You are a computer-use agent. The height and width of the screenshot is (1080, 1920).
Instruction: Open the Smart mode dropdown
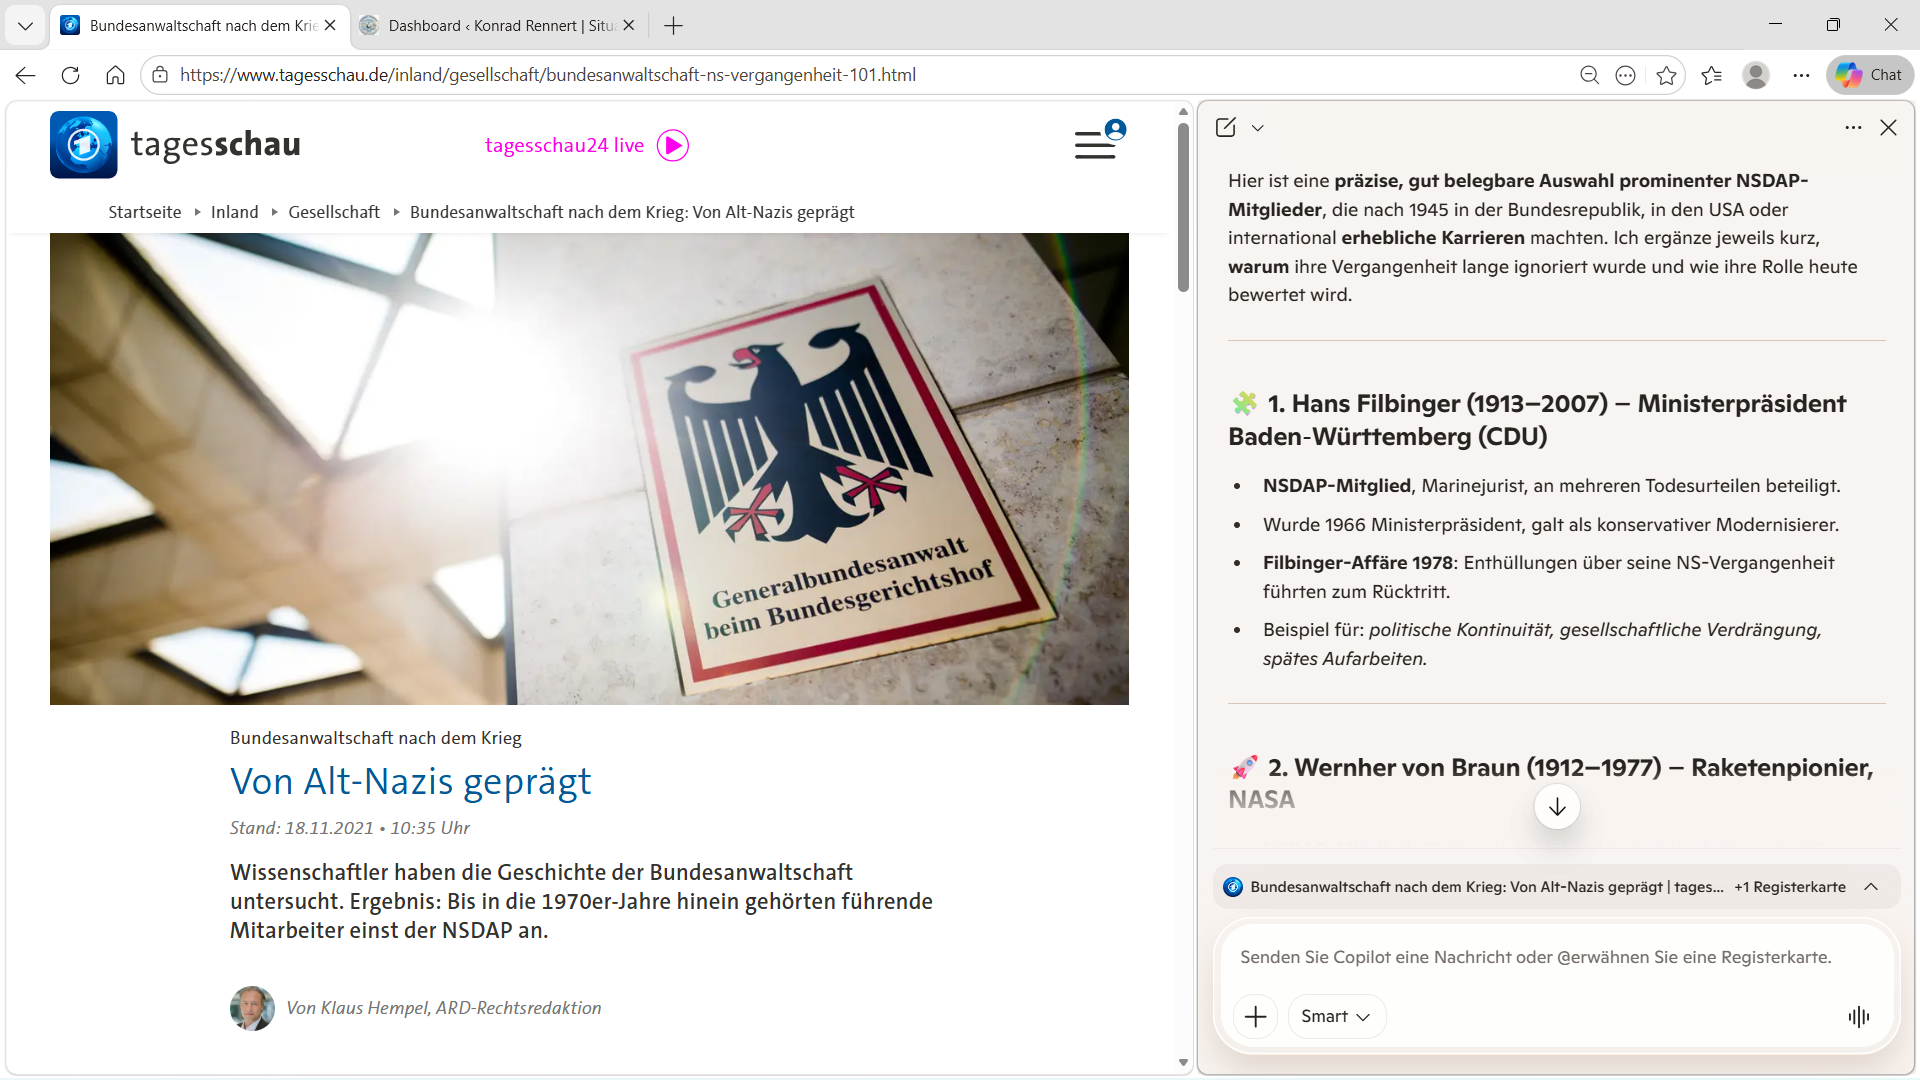point(1336,1017)
